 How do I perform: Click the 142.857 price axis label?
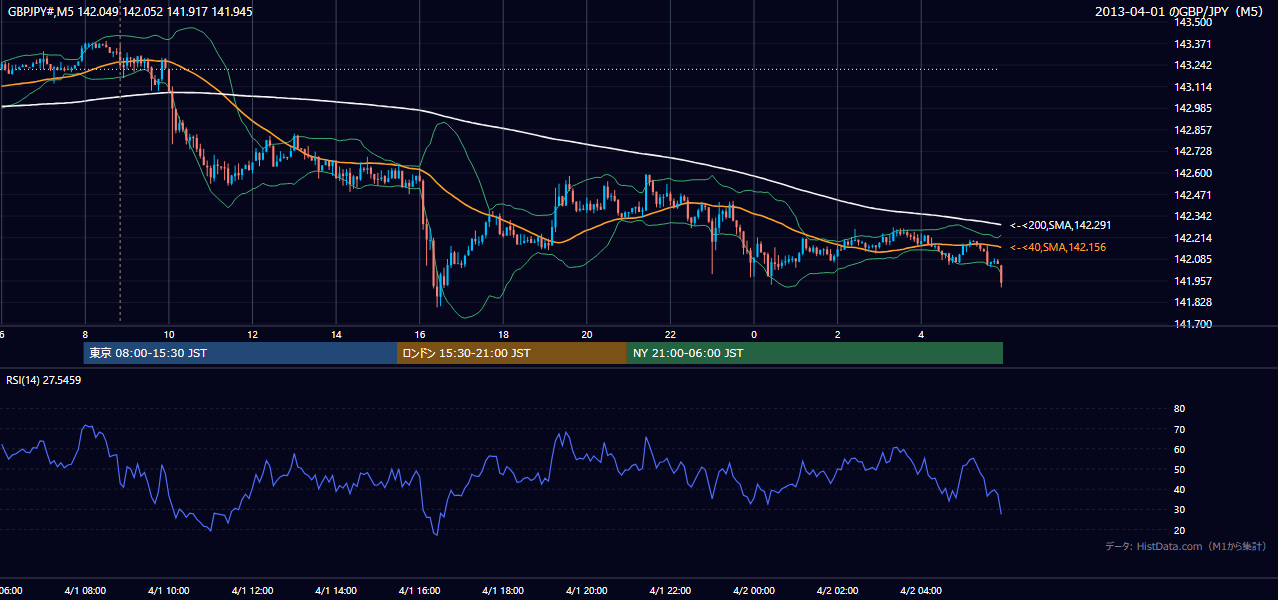1191,130
